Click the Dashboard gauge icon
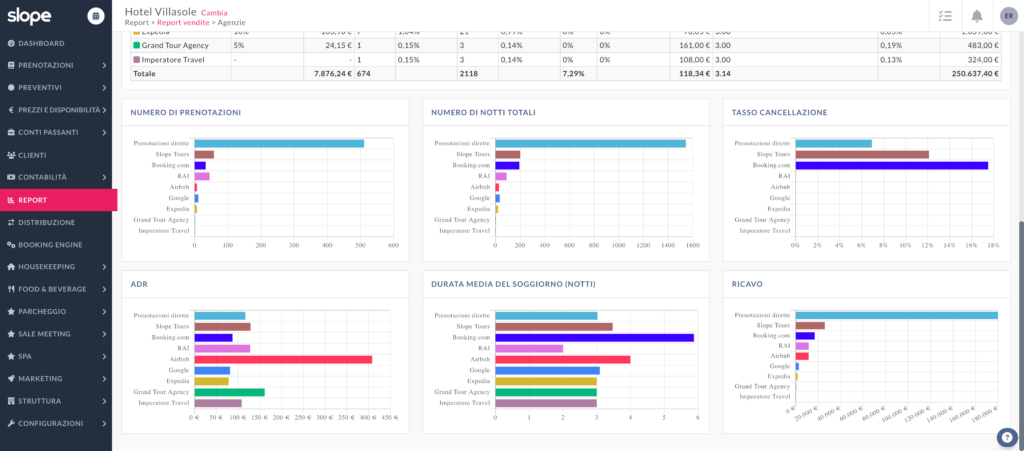Viewport: 1024px width, 451px height. click(11, 43)
